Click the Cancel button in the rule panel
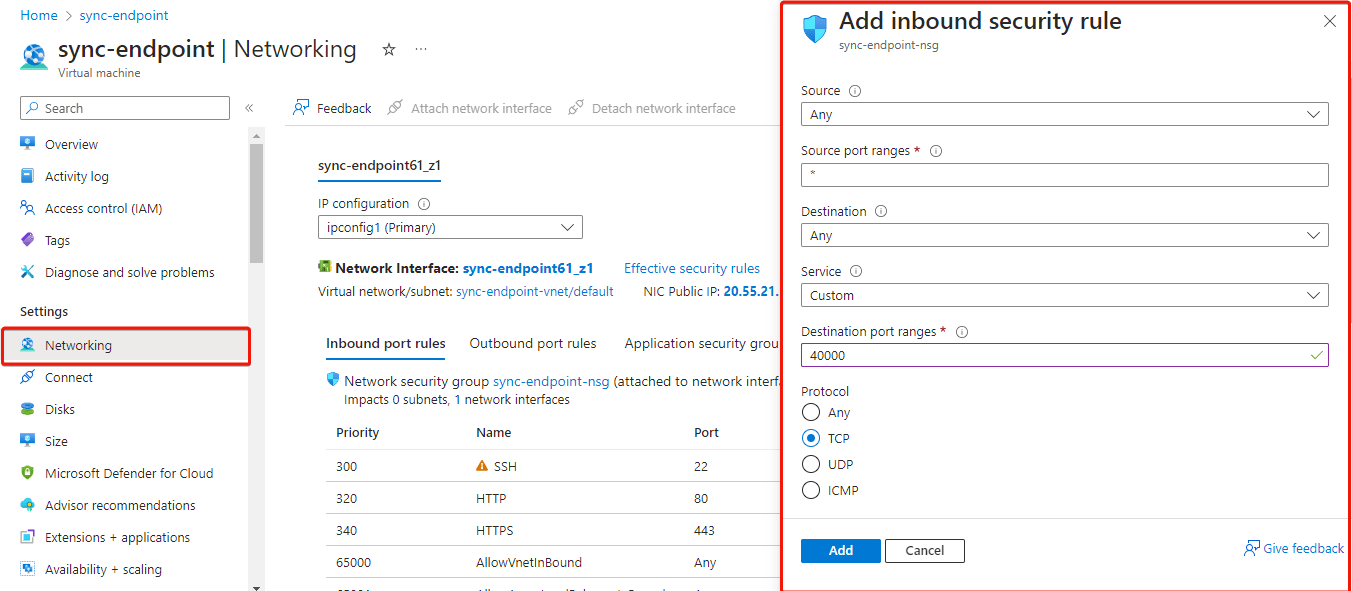The image size is (1352, 591). coord(925,551)
